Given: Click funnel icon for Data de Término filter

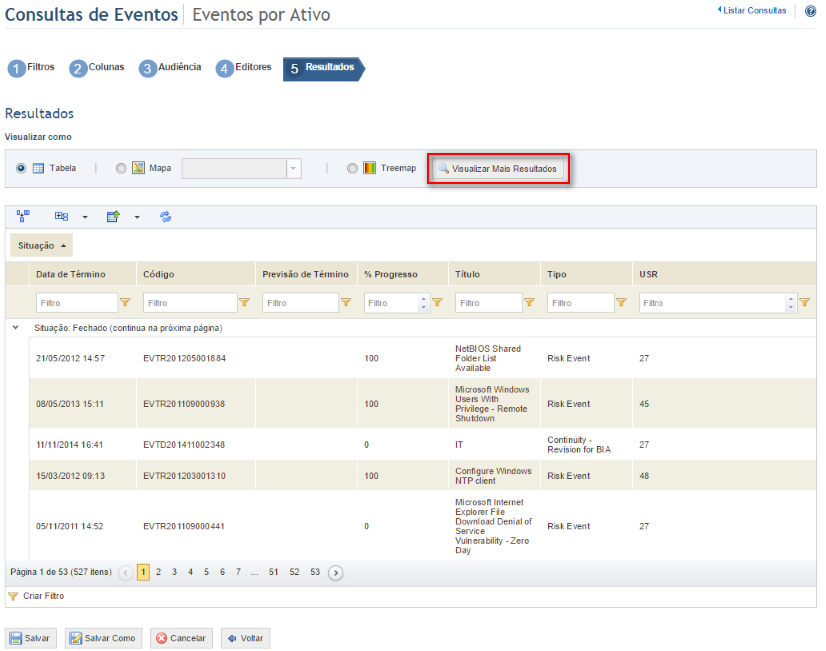Looking at the screenshot, I should (x=125, y=302).
